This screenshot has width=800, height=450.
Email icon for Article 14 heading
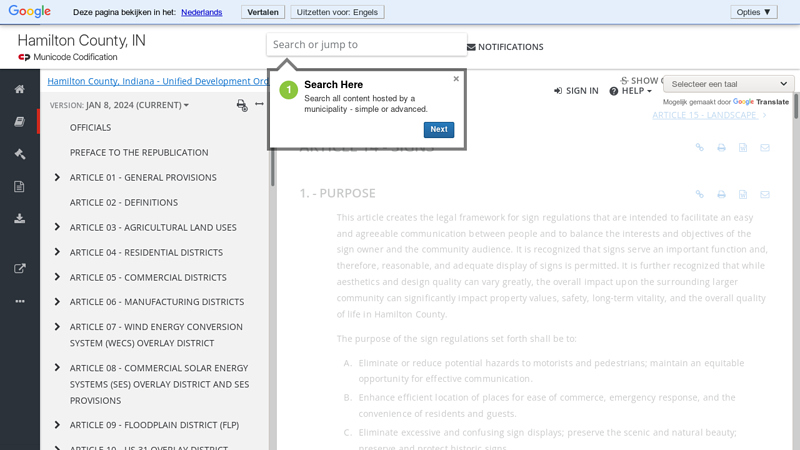pyautogui.click(x=764, y=147)
